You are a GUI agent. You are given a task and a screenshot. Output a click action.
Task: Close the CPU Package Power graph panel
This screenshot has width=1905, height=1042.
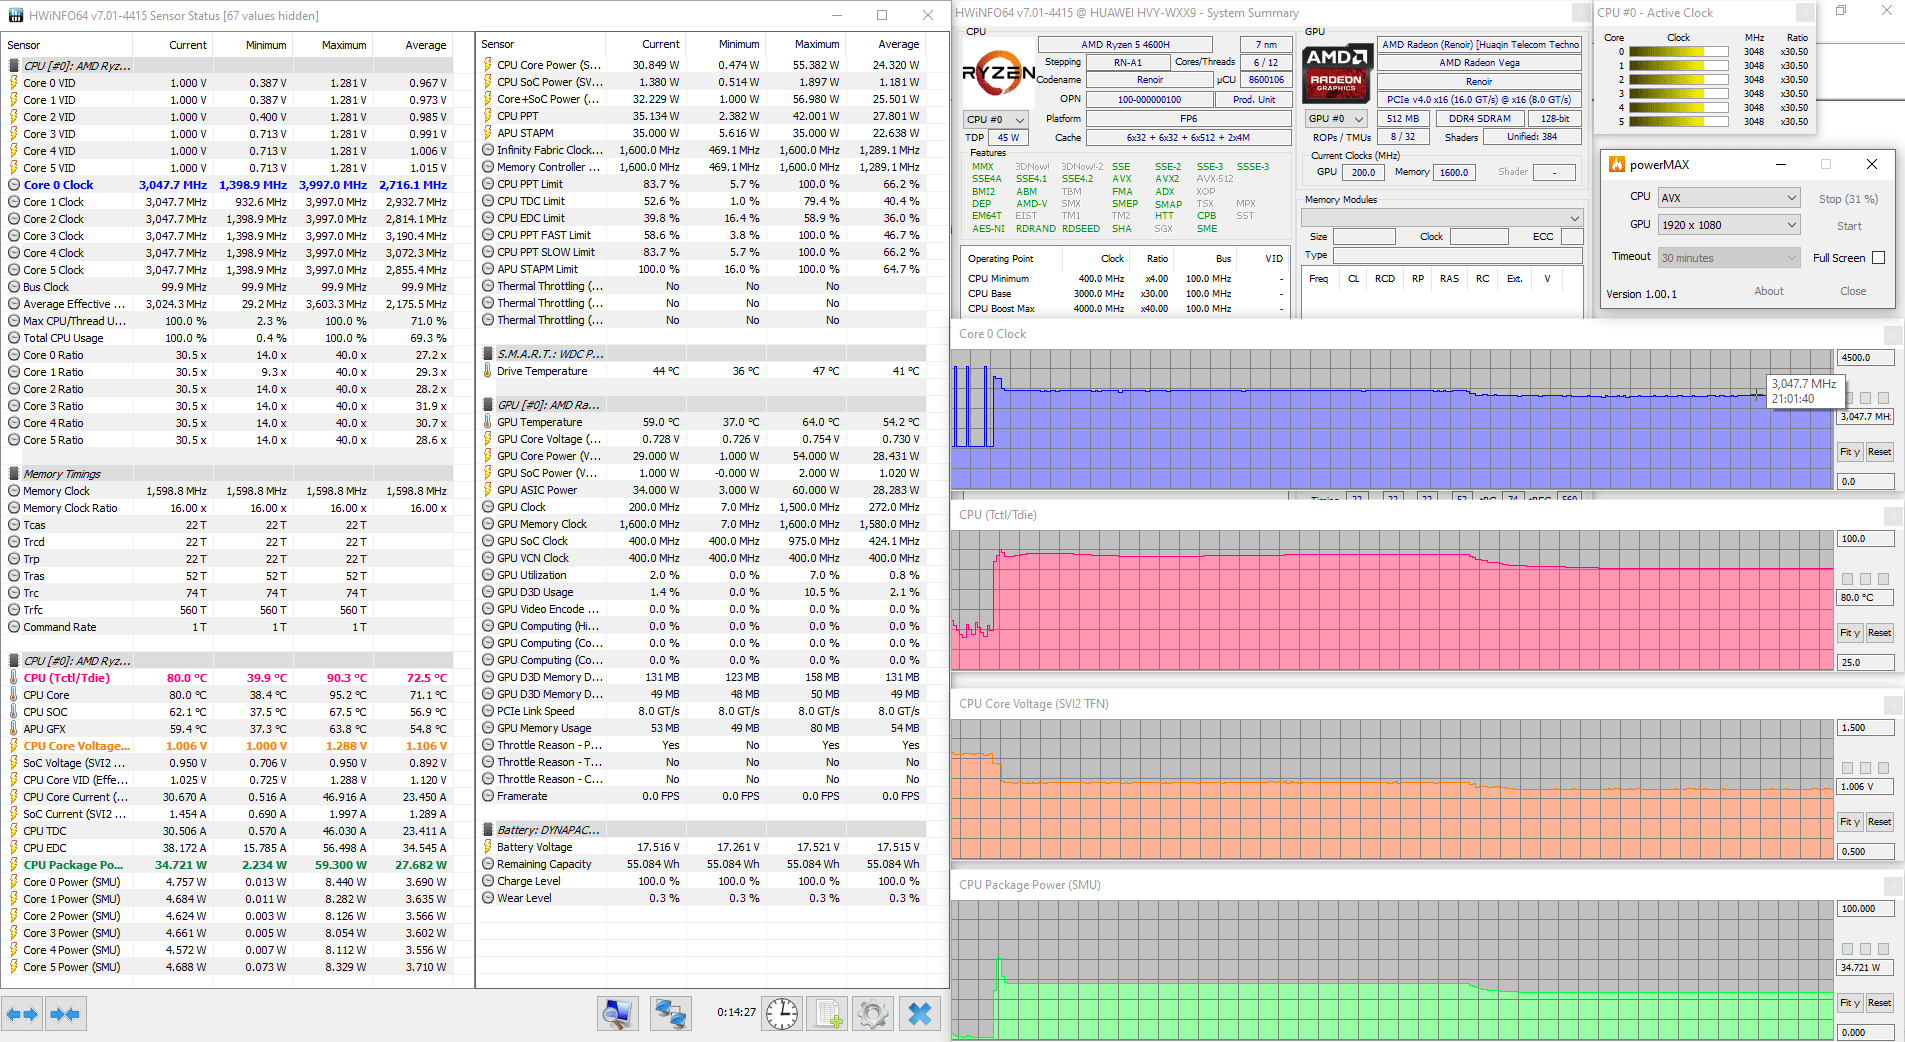coord(1893,885)
